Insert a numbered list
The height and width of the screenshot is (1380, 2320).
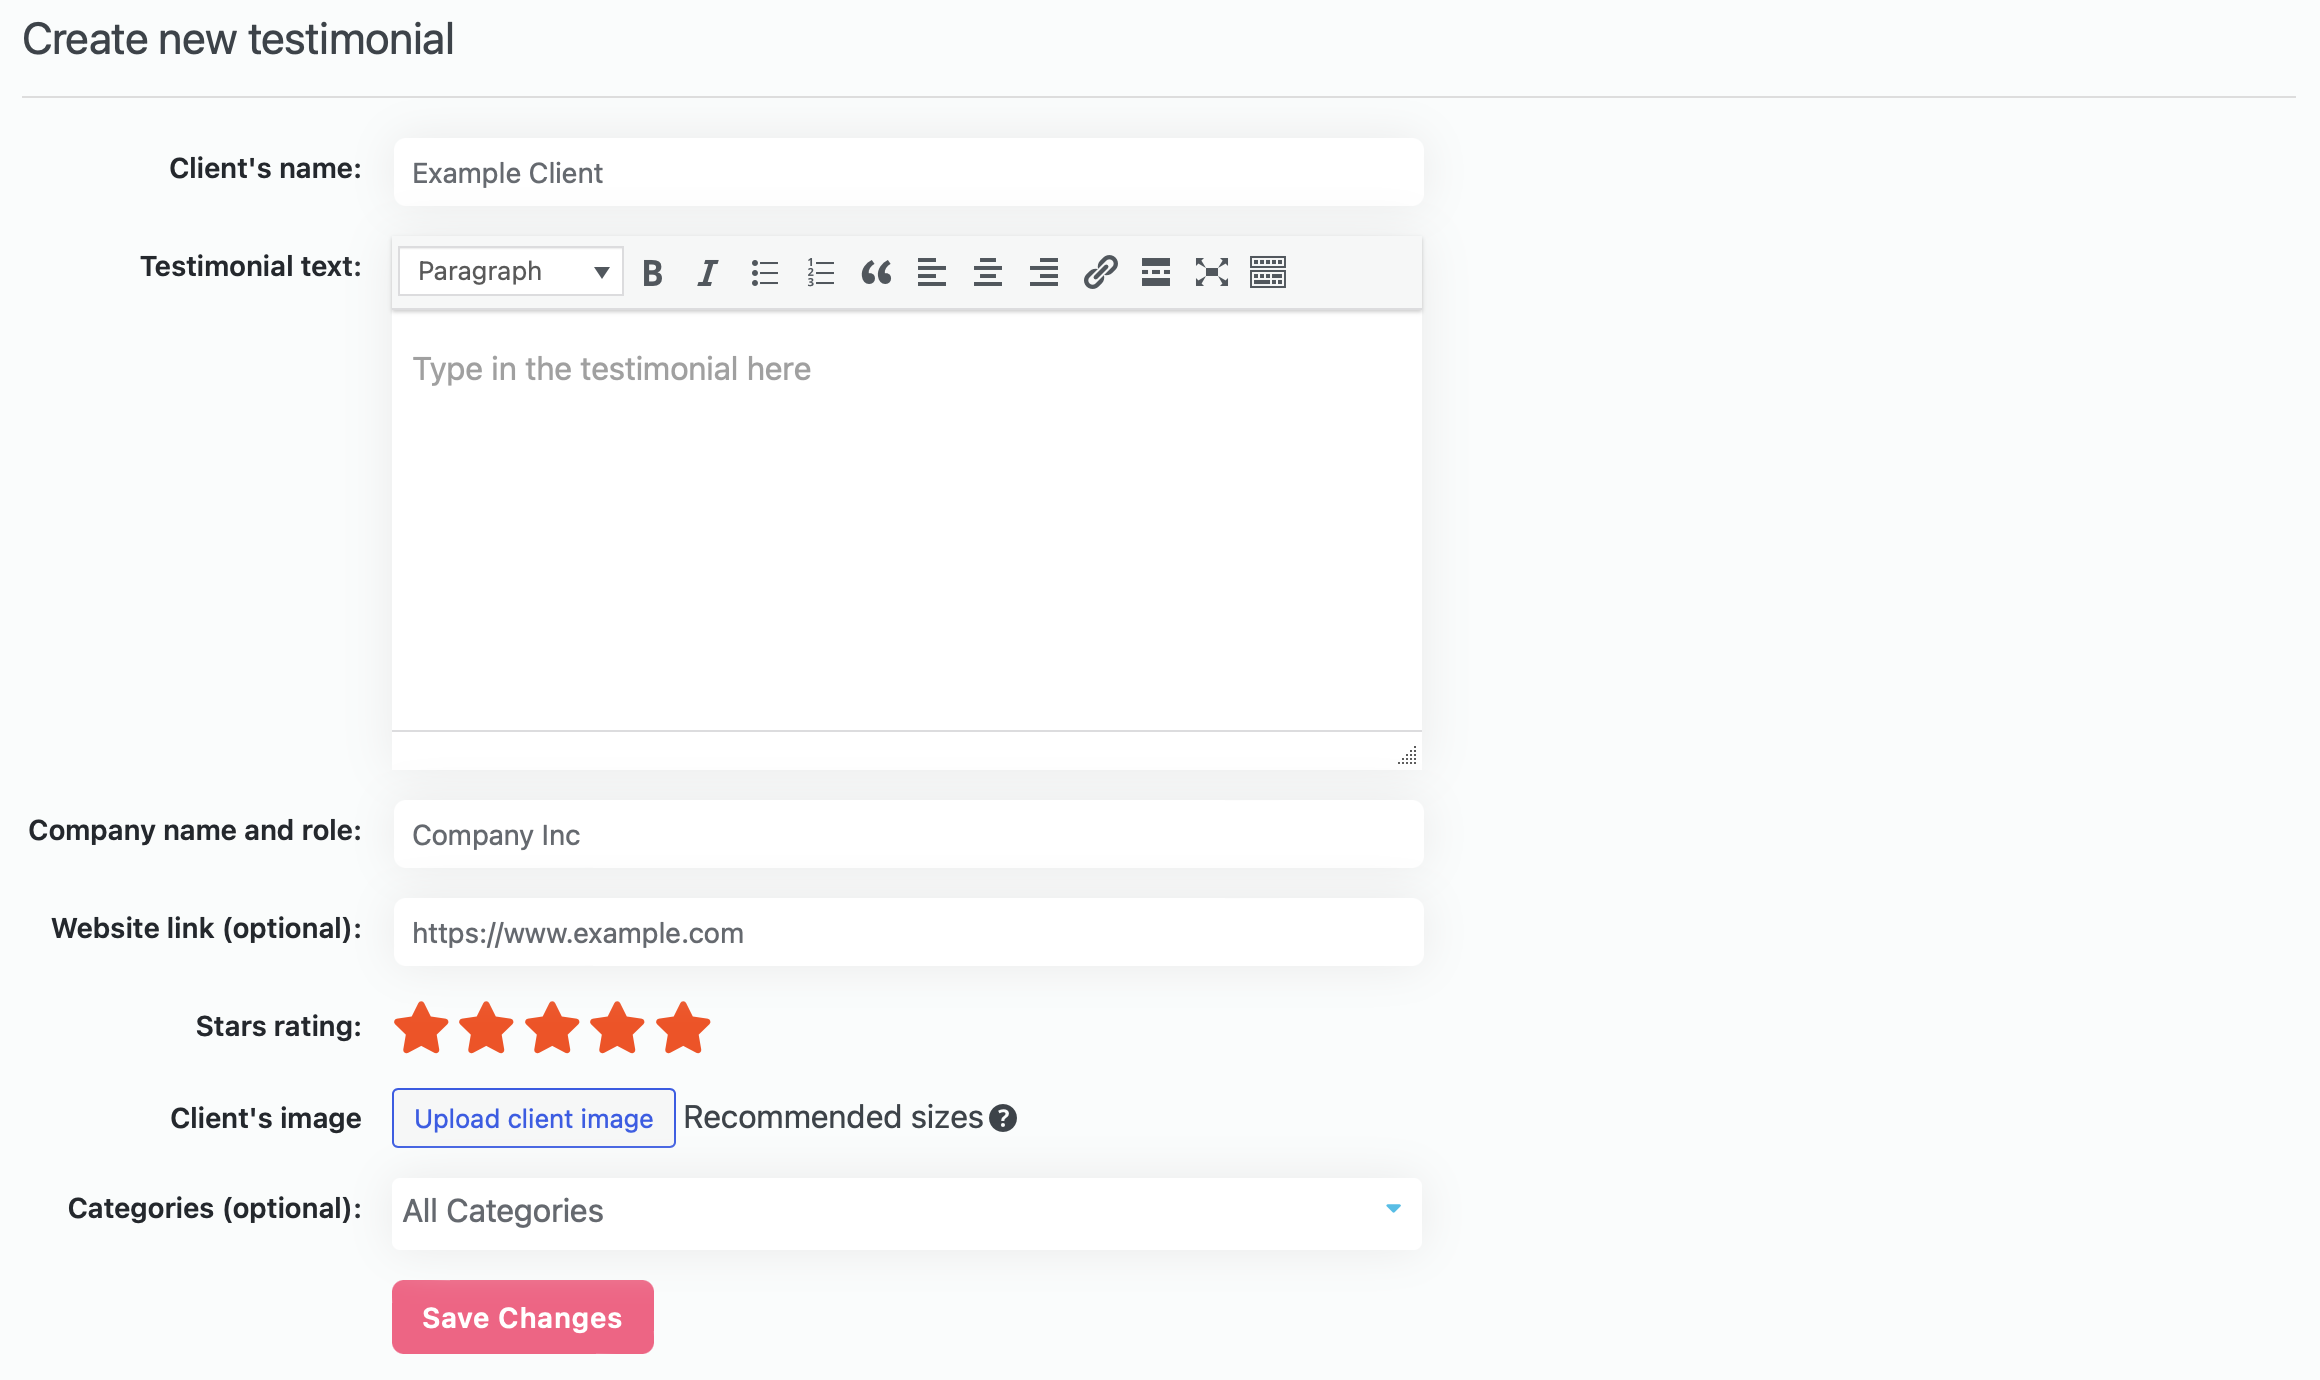(821, 272)
